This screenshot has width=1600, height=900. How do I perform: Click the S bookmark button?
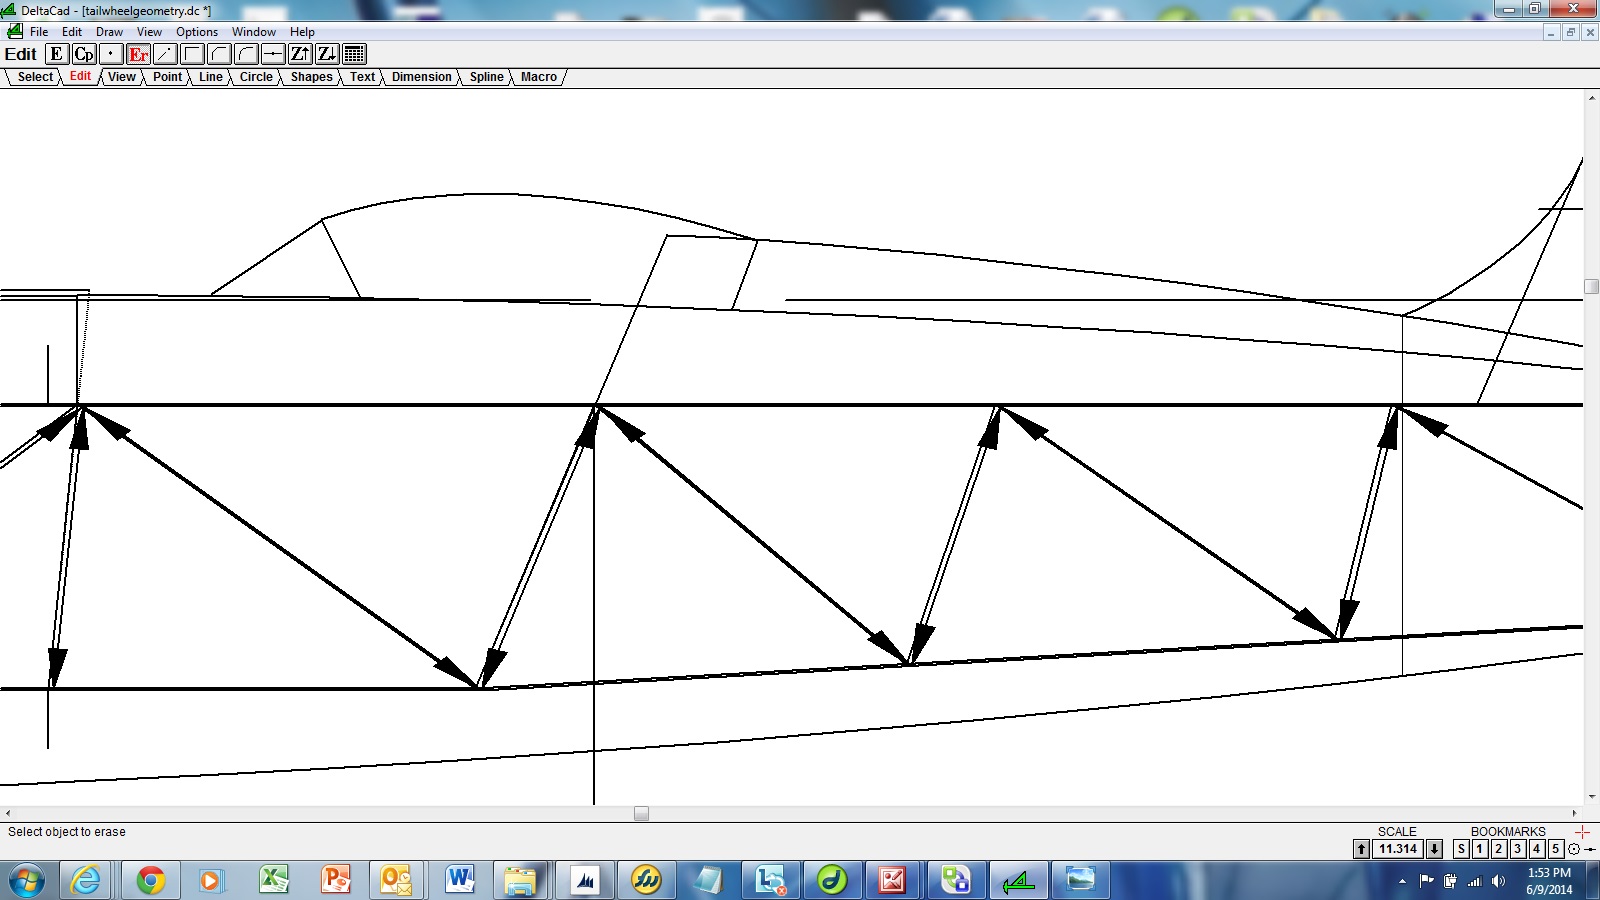1461,849
